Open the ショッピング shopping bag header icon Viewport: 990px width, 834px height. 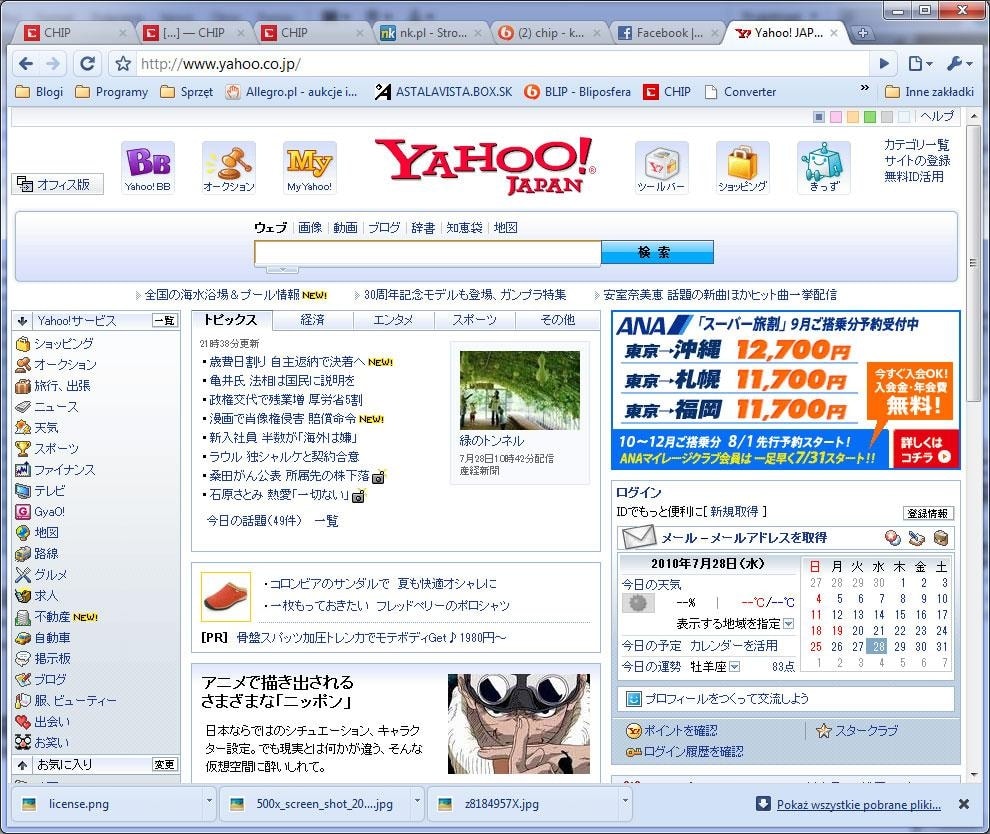click(742, 163)
